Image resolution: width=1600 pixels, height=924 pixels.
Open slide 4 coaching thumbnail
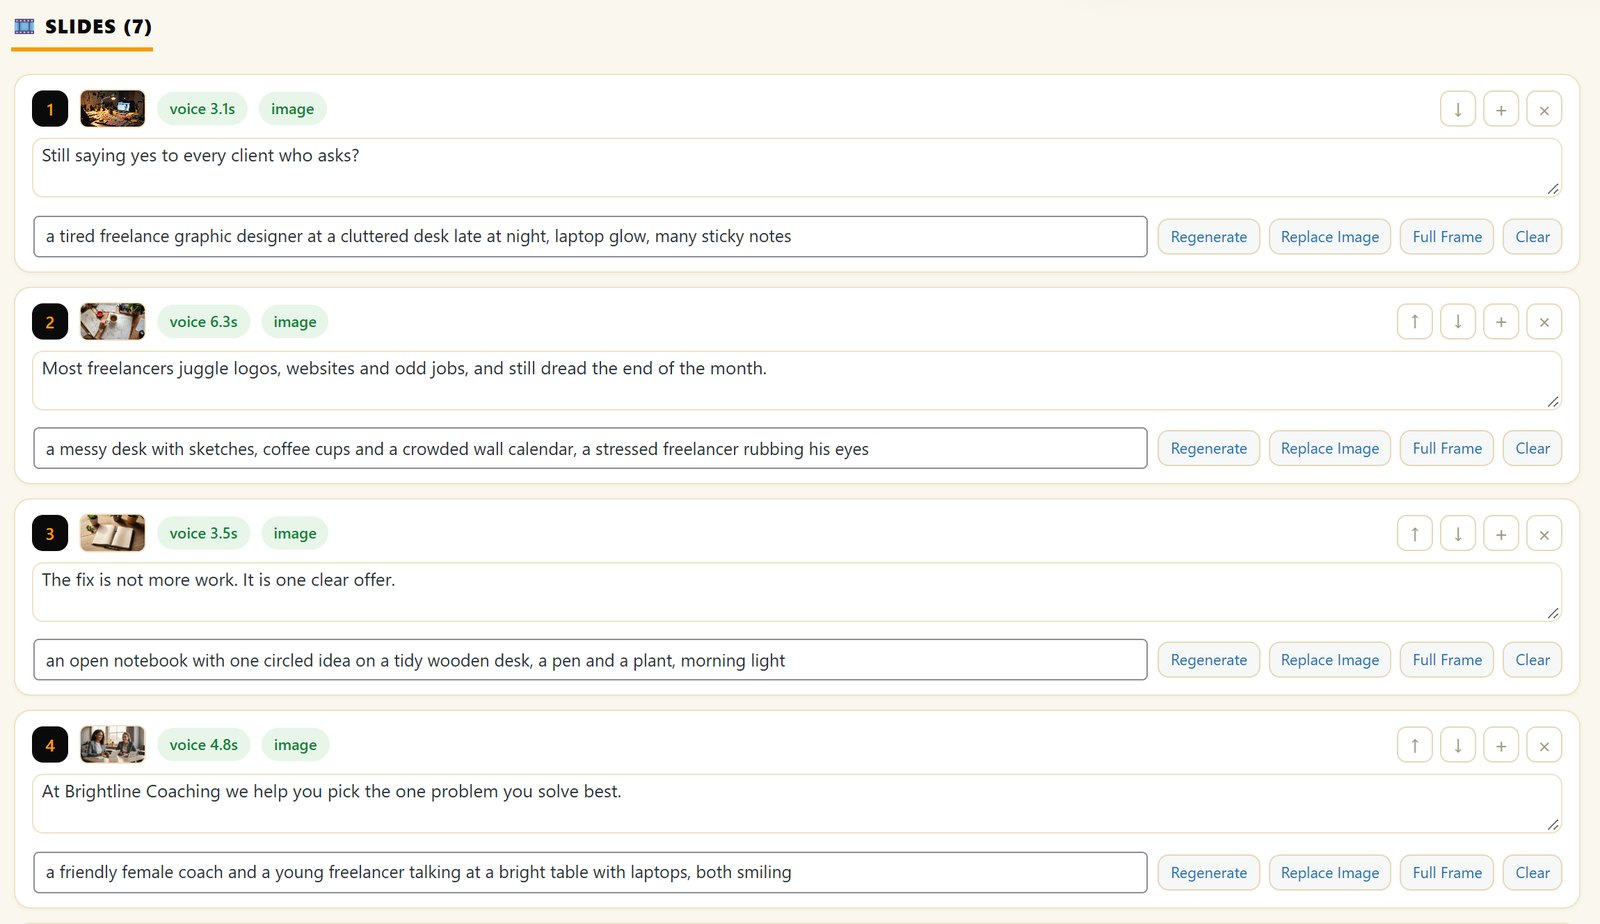(112, 745)
